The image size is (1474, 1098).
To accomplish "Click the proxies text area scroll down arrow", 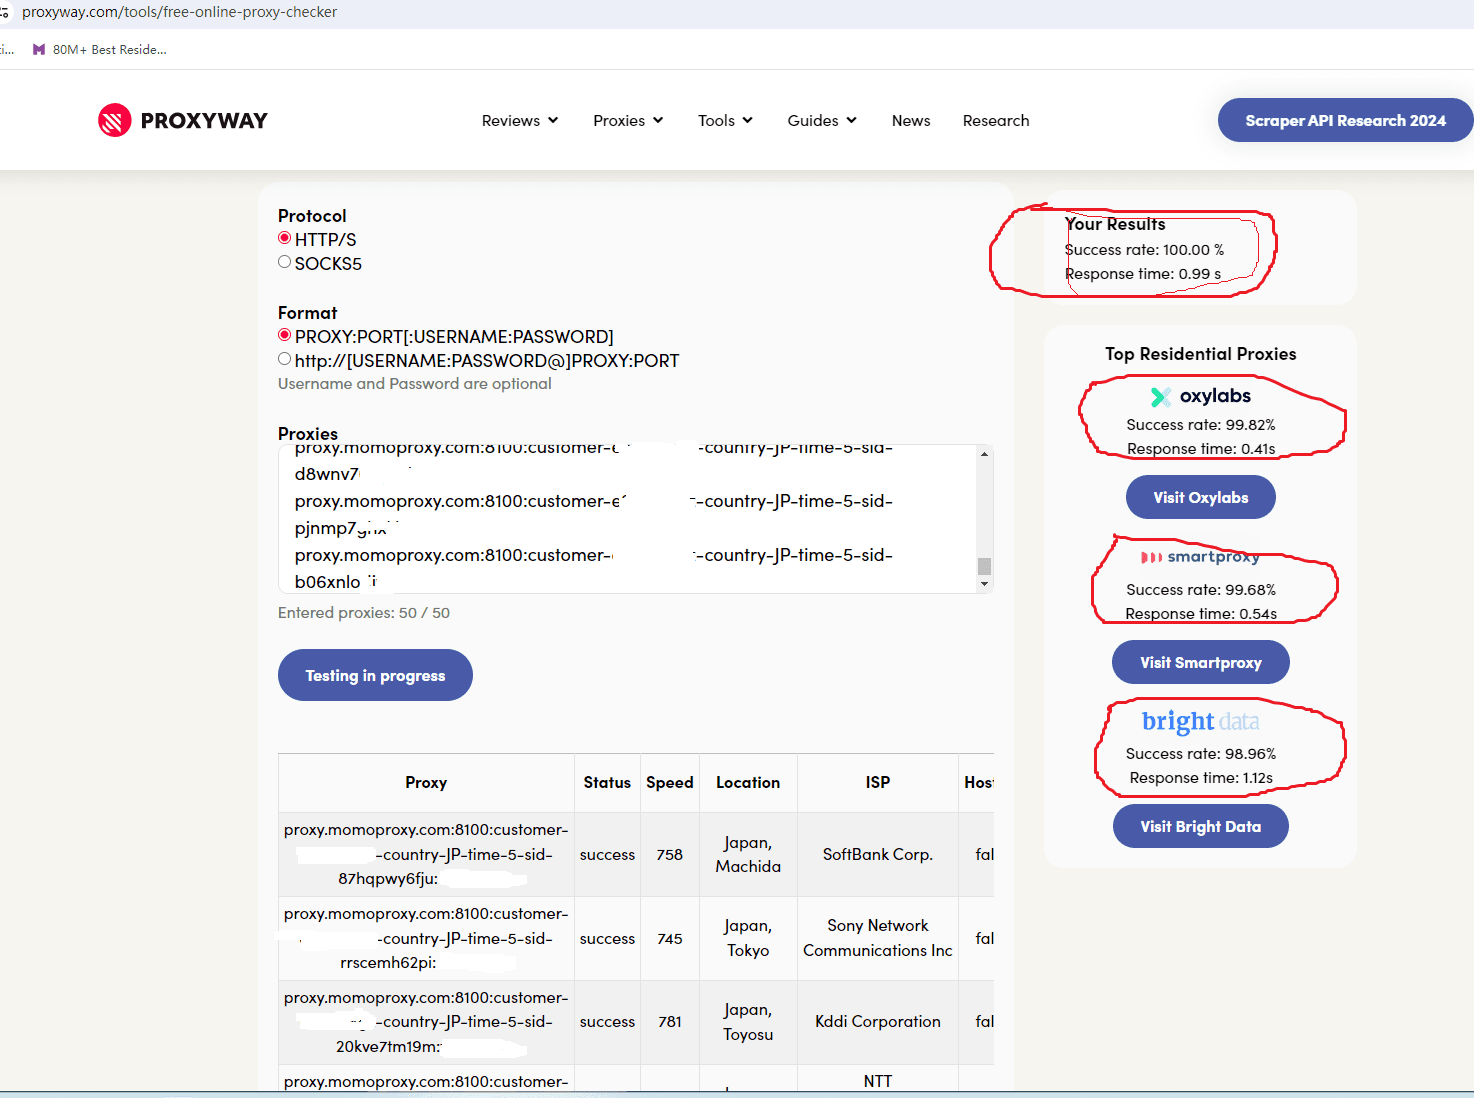I will 984,584.
